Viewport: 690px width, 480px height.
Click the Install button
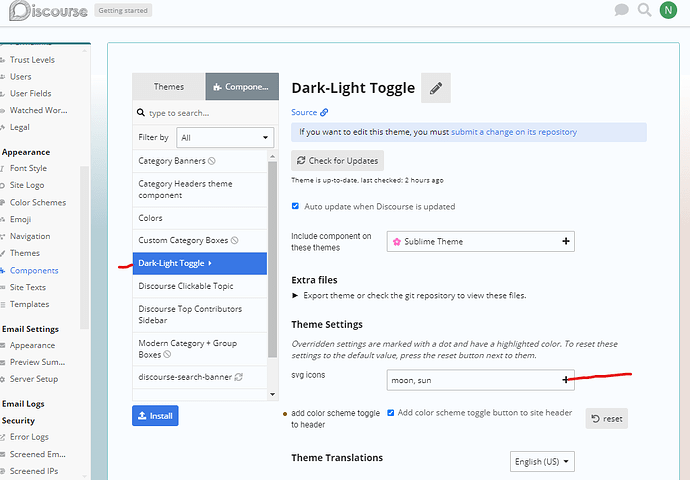(x=155, y=416)
